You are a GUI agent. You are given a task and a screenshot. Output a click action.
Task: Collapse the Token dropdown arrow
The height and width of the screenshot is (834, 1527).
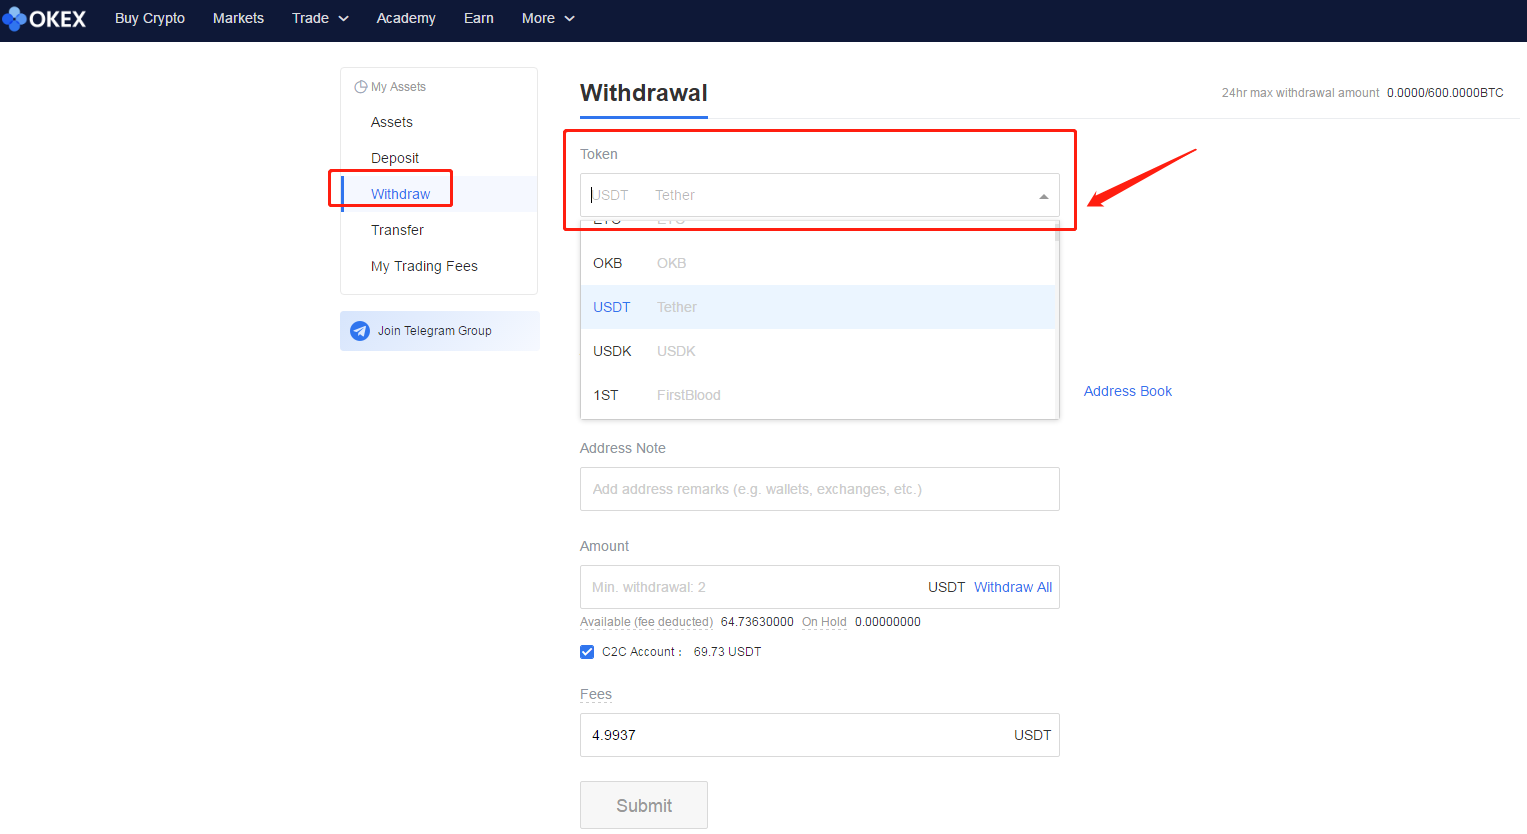pos(1043,196)
